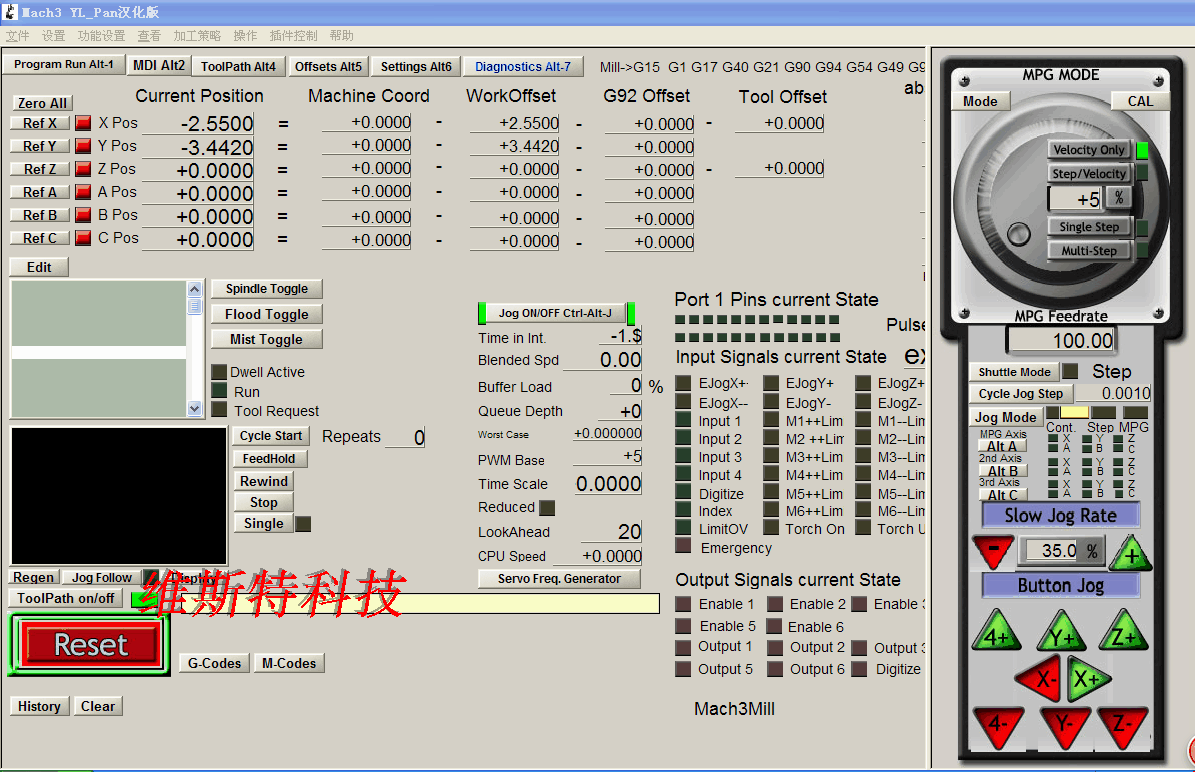Click the red Y- jog arrow
This screenshot has width=1195, height=772.
coord(1063,726)
